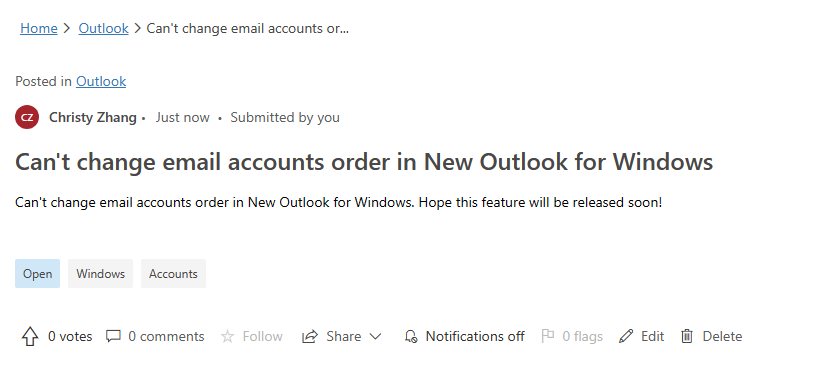This screenshot has width=831, height=372.
Task: Select the Windows tag
Action: [x=100, y=273]
